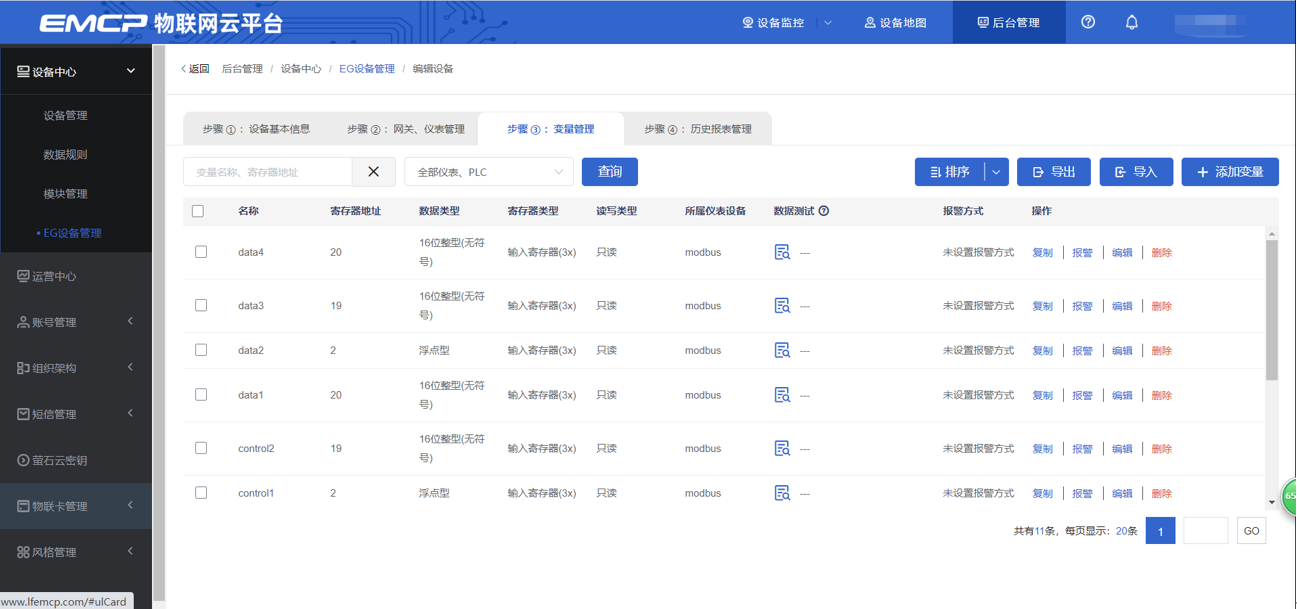This screenshot has height=609, width=1297.
Task: Open data test icon for data4 row
Action: (x=782, y=253)
